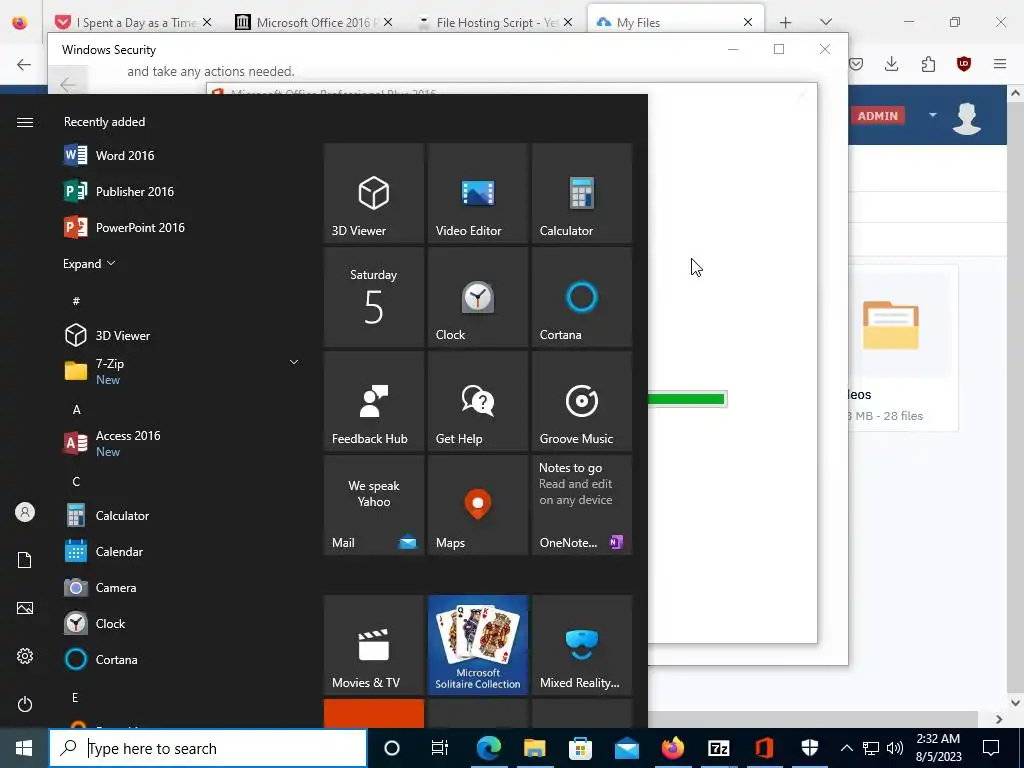The width and height of the screenshot is (1024, 768).
Task: Open File Explorer from the taskbar
Action: (x=534, y=748)
